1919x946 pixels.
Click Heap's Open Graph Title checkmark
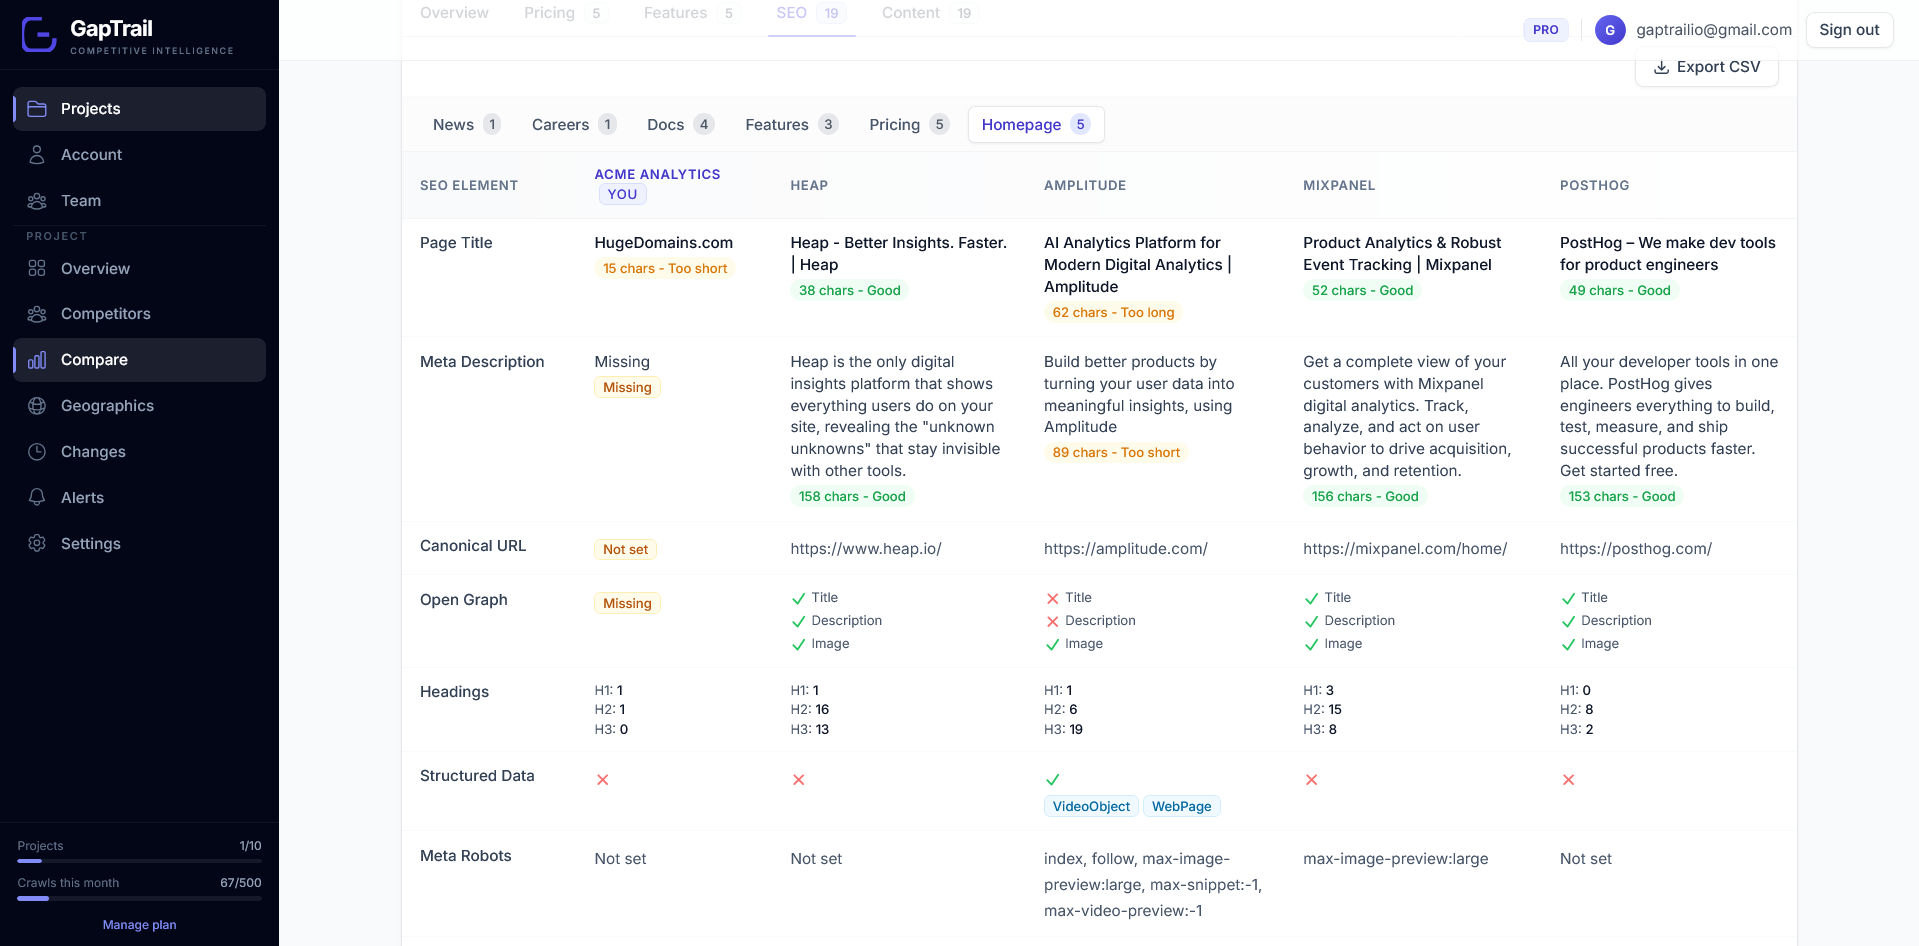[798, 599]
